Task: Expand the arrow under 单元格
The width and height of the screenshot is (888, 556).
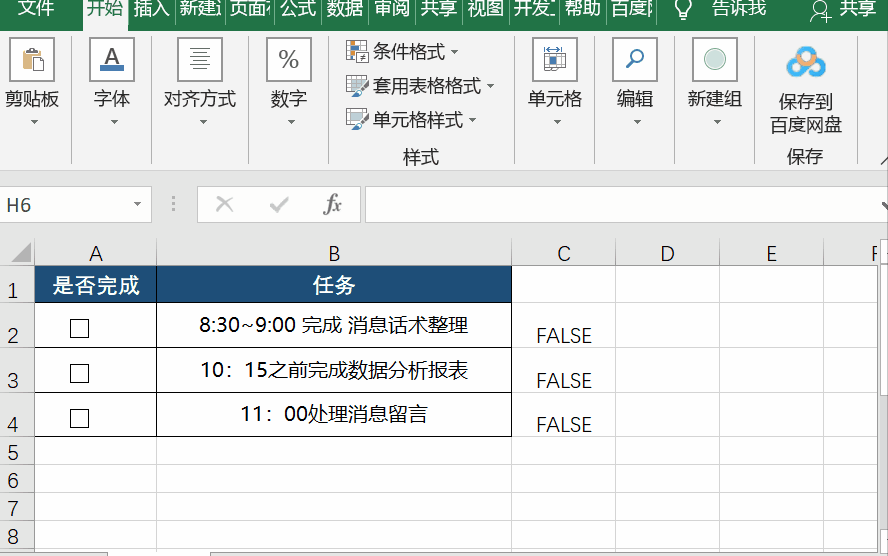Action: (x=557, y=122)
